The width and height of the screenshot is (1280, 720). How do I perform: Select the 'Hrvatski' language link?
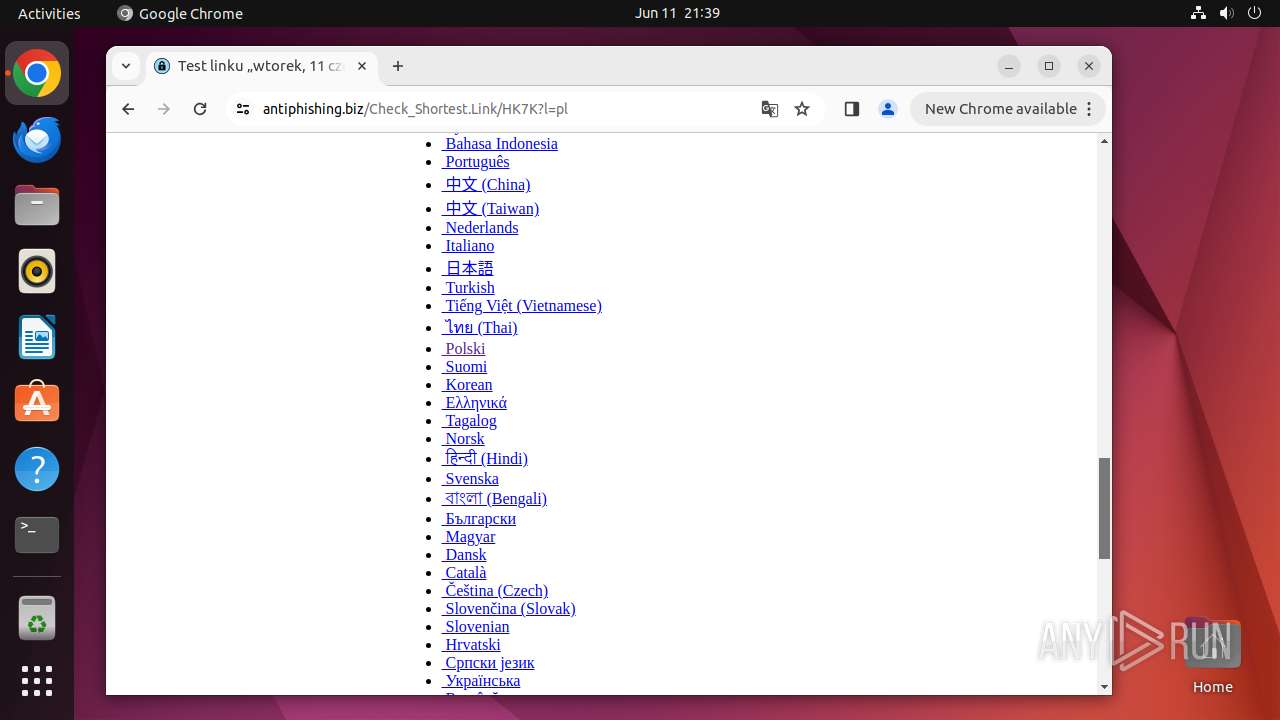[x=471, y=645]
